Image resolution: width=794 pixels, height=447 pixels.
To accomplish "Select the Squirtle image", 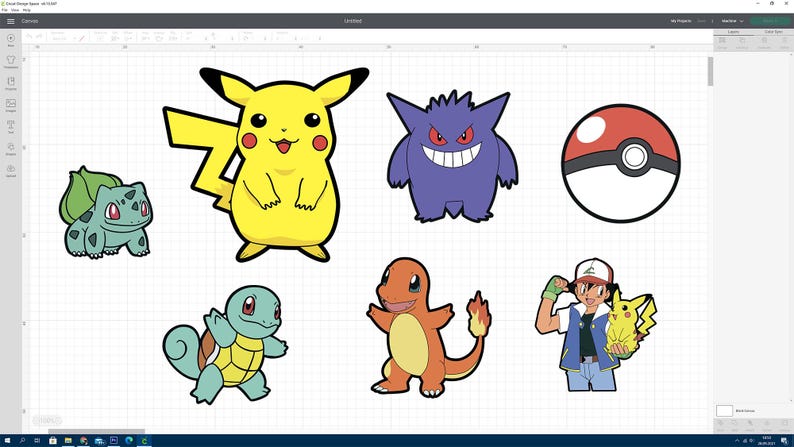I will [225, 344].
